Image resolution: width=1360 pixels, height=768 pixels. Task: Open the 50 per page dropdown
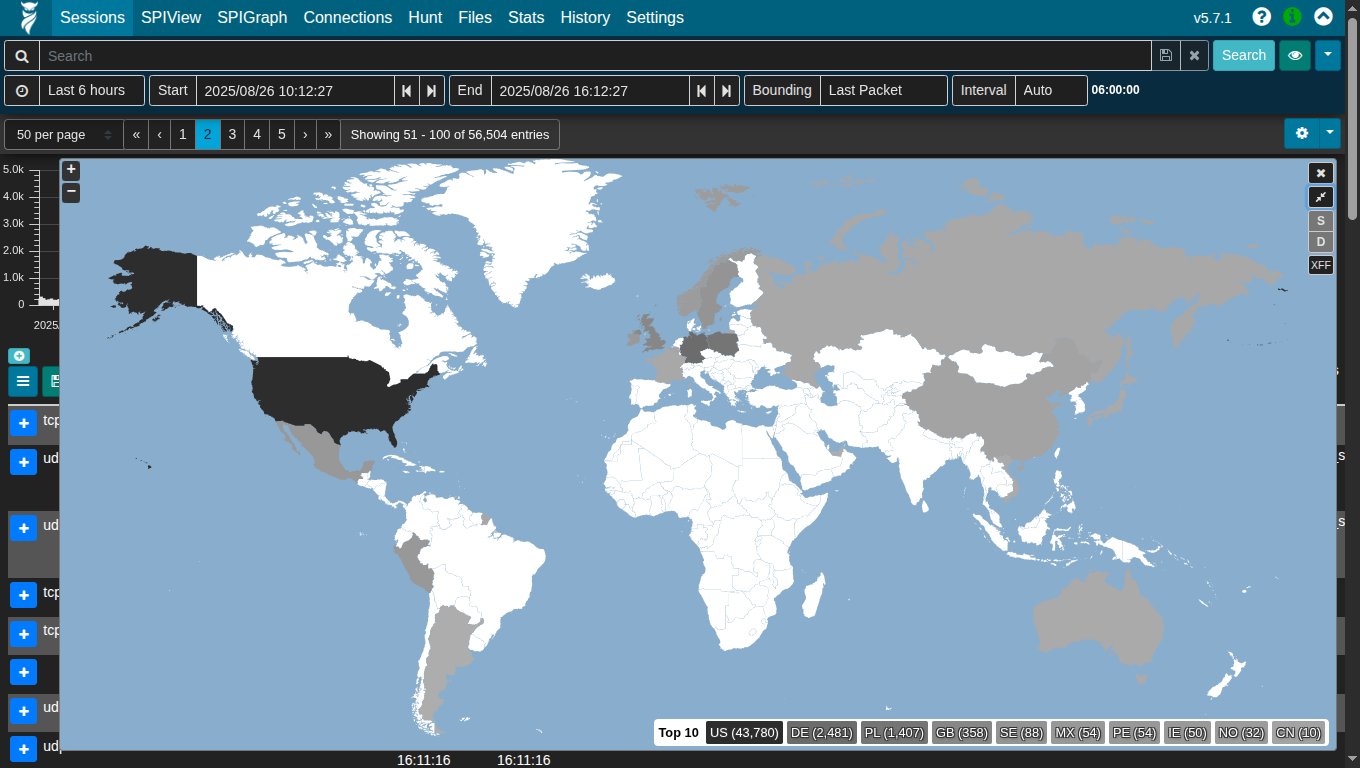coord(64,134)
